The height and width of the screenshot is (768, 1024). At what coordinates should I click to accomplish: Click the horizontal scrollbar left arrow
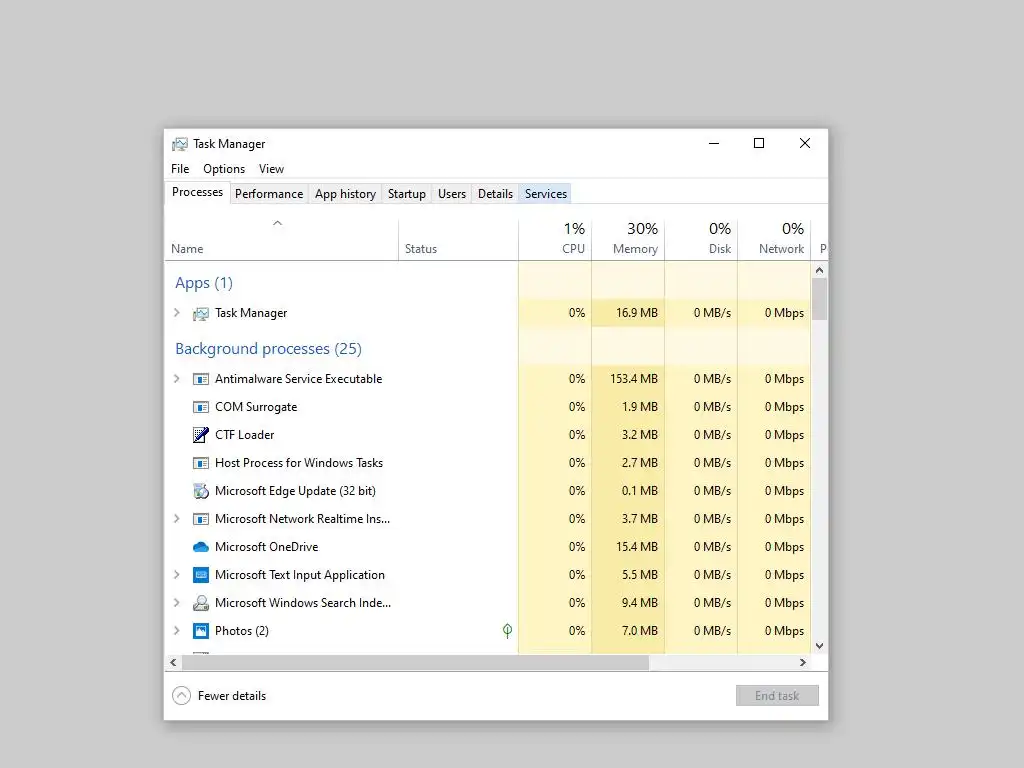click(x=173, y=662)
